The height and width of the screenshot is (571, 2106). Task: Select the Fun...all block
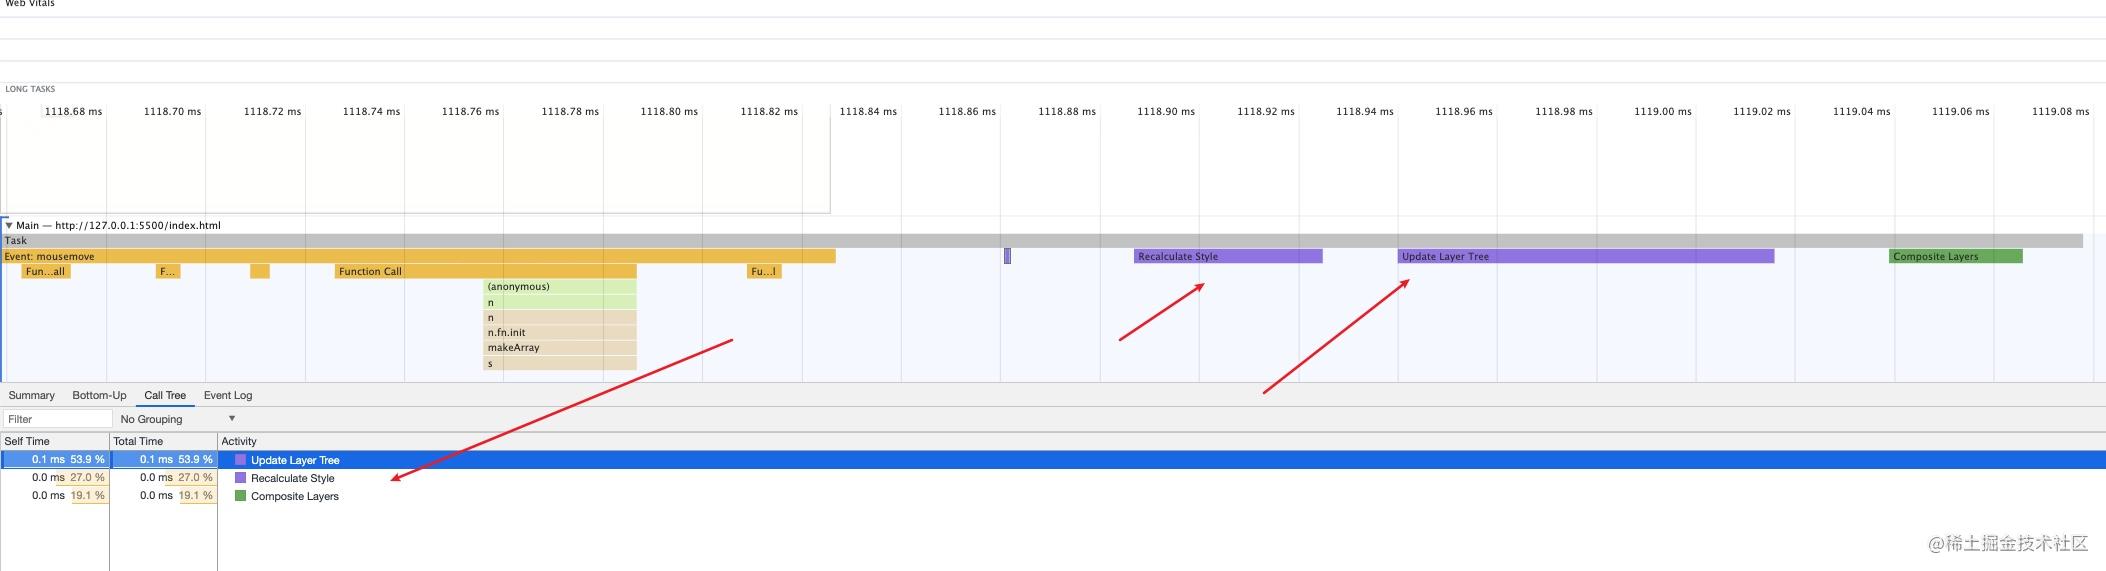[x=46, y=272]
